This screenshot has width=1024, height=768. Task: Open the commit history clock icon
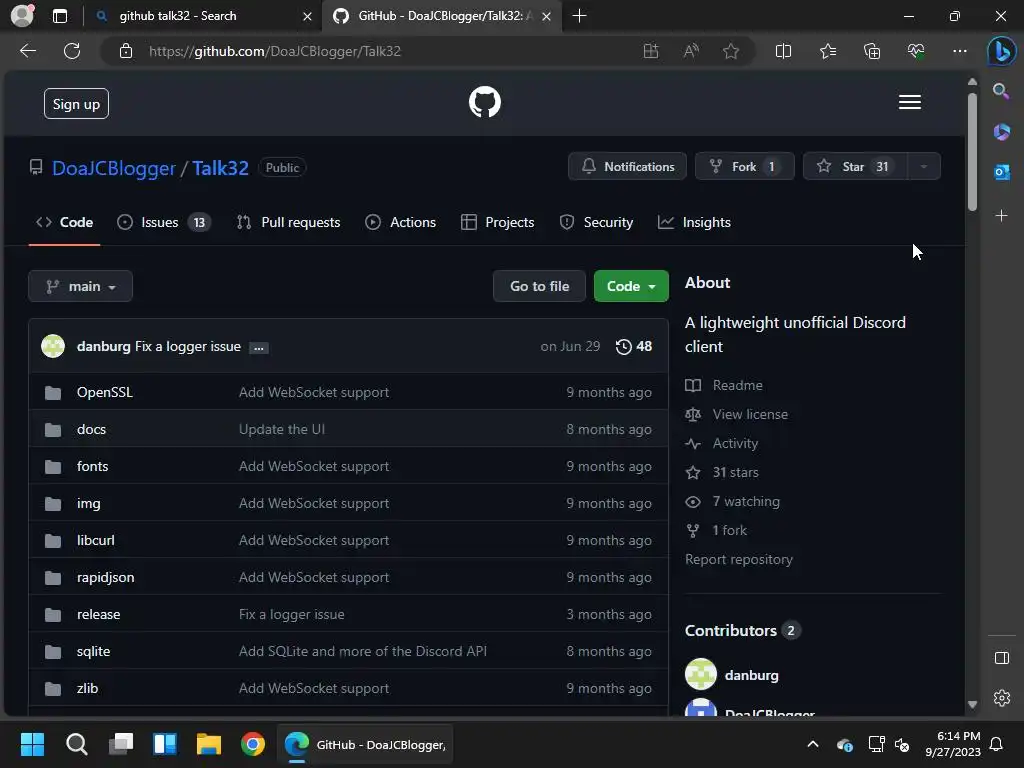[x=623, y=347]
